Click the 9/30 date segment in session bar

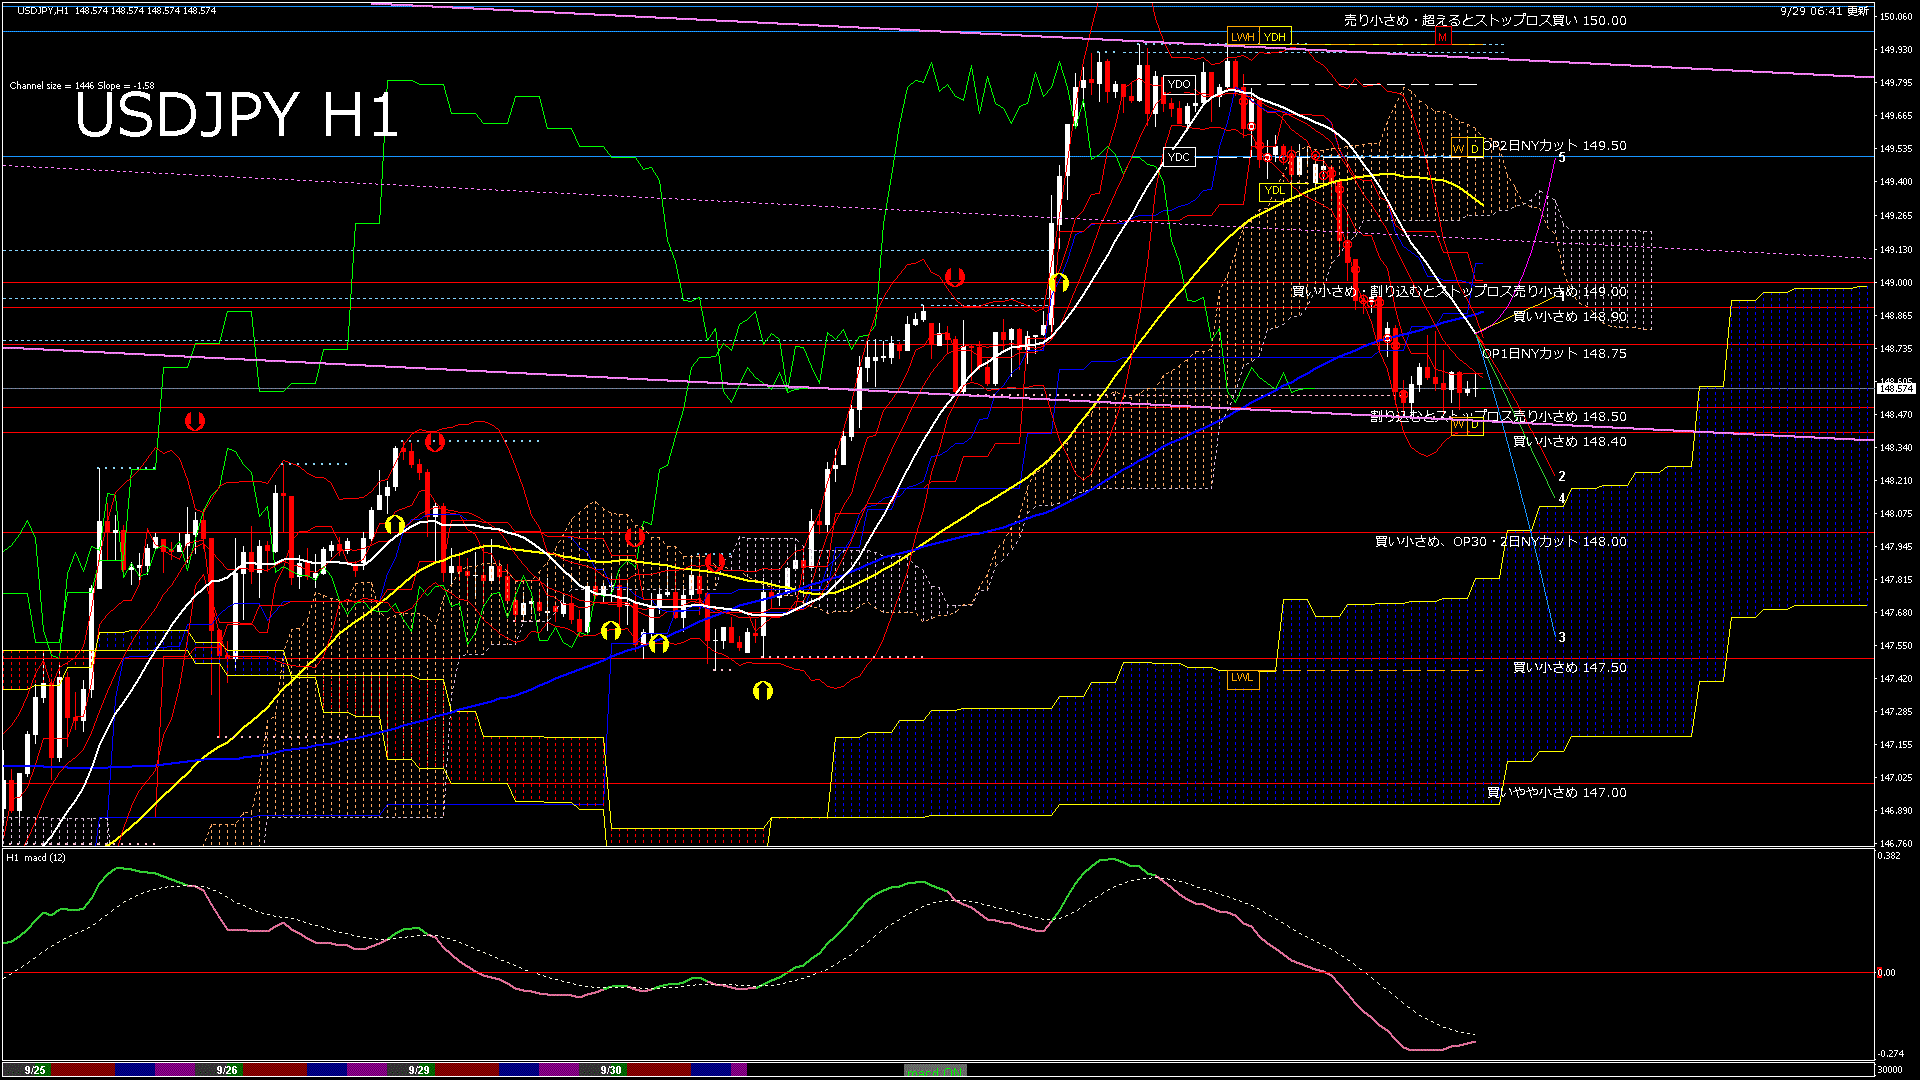(611, 1070)
